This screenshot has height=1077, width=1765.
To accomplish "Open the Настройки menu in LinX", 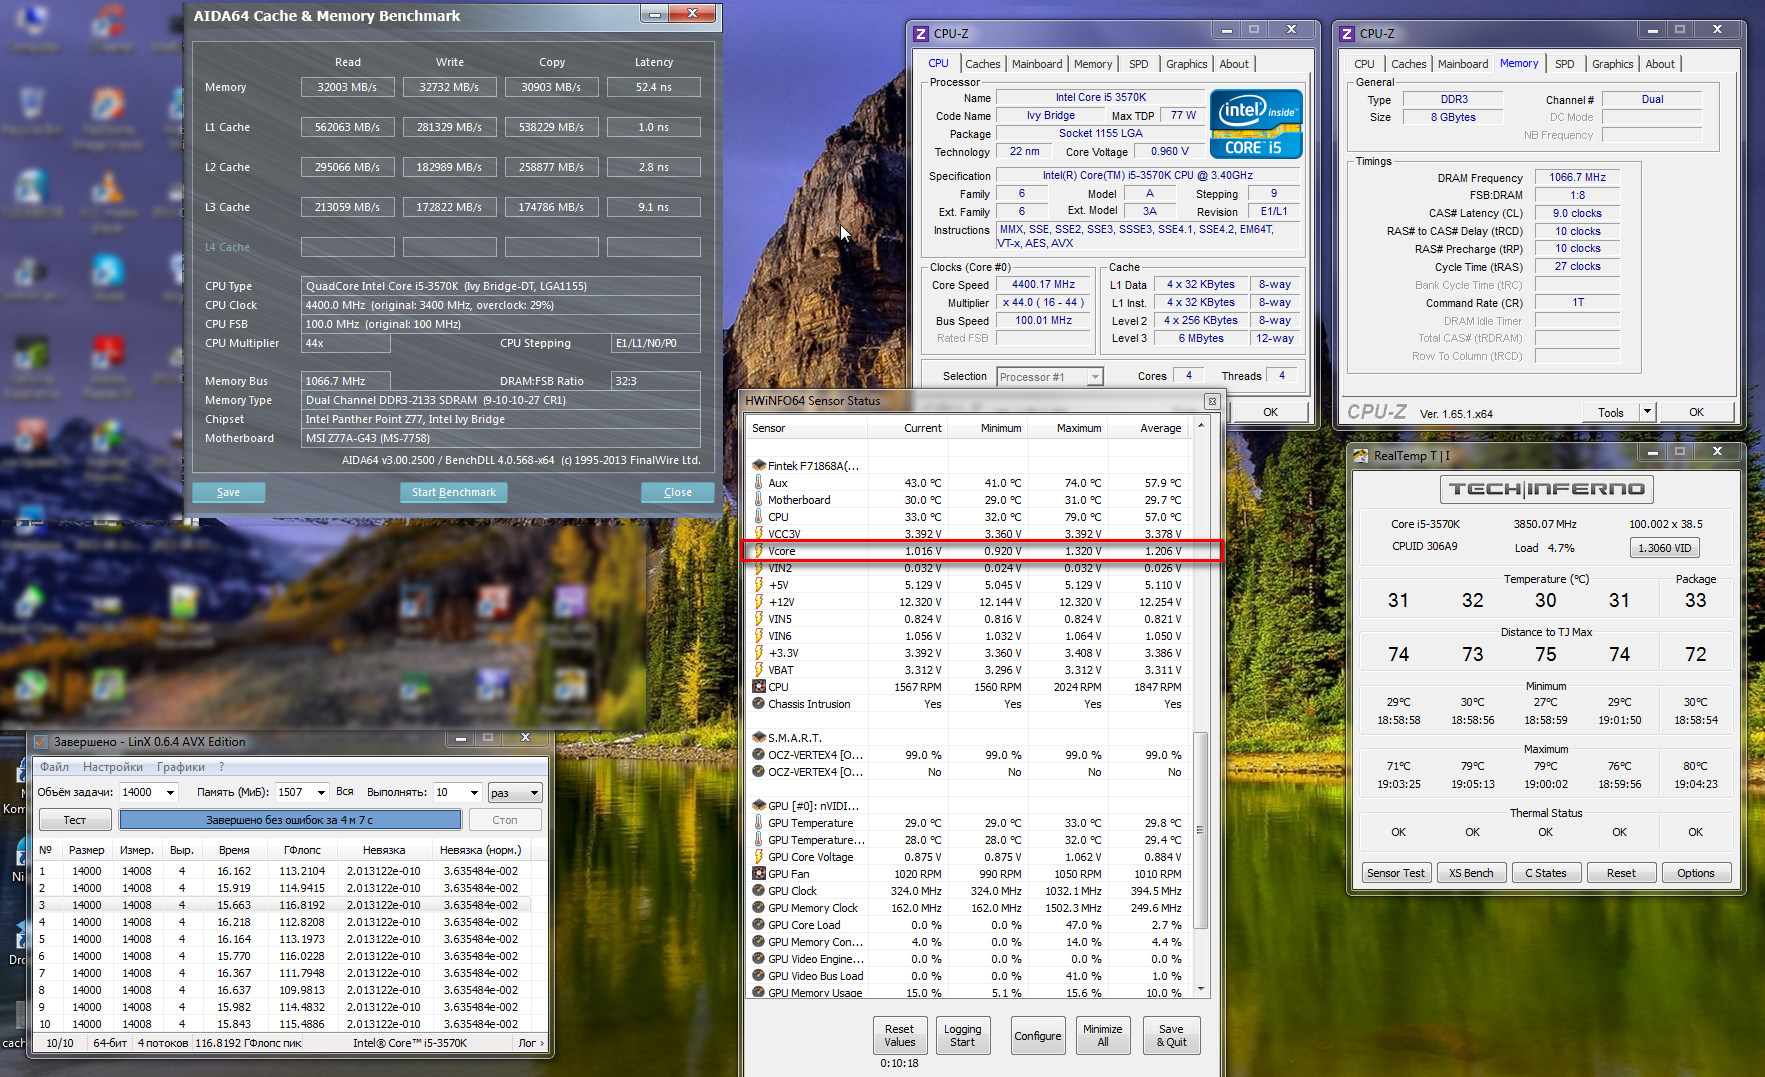I will coord(112,767).
